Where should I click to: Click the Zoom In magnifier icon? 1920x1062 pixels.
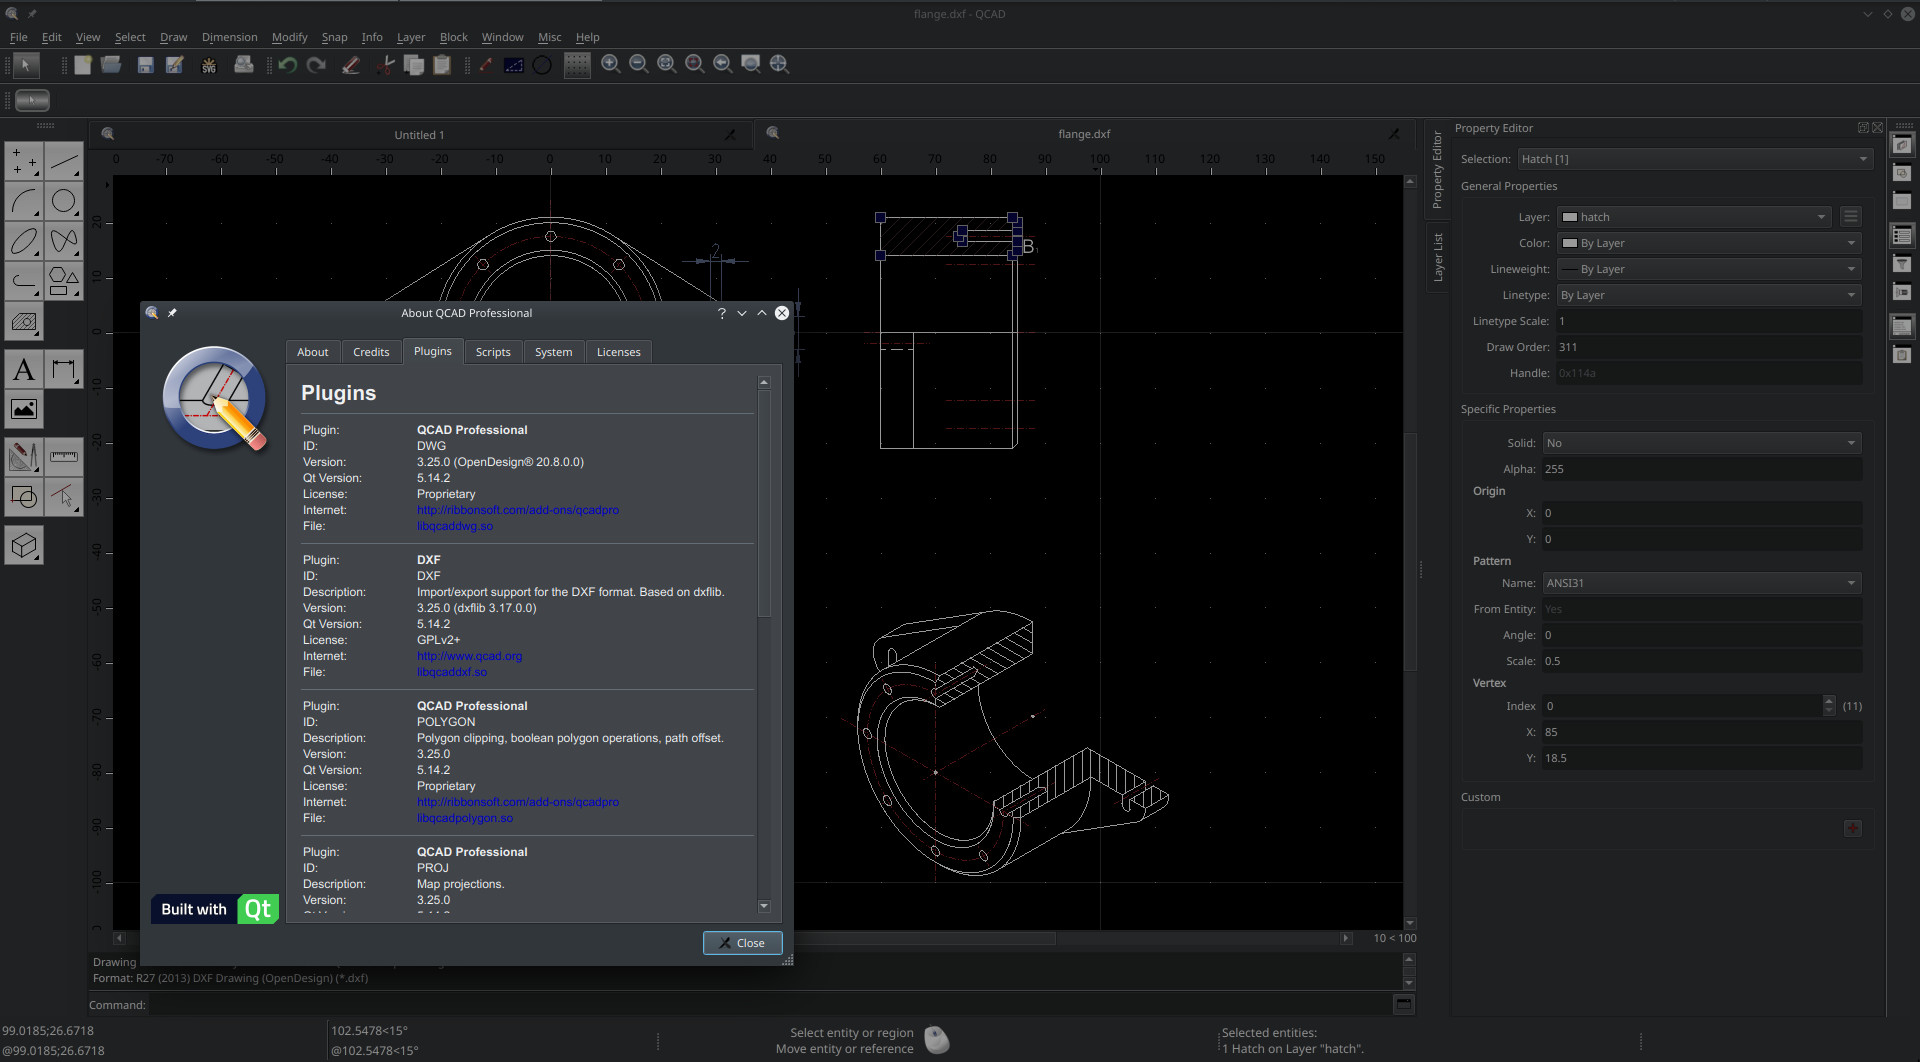[611, 65]
